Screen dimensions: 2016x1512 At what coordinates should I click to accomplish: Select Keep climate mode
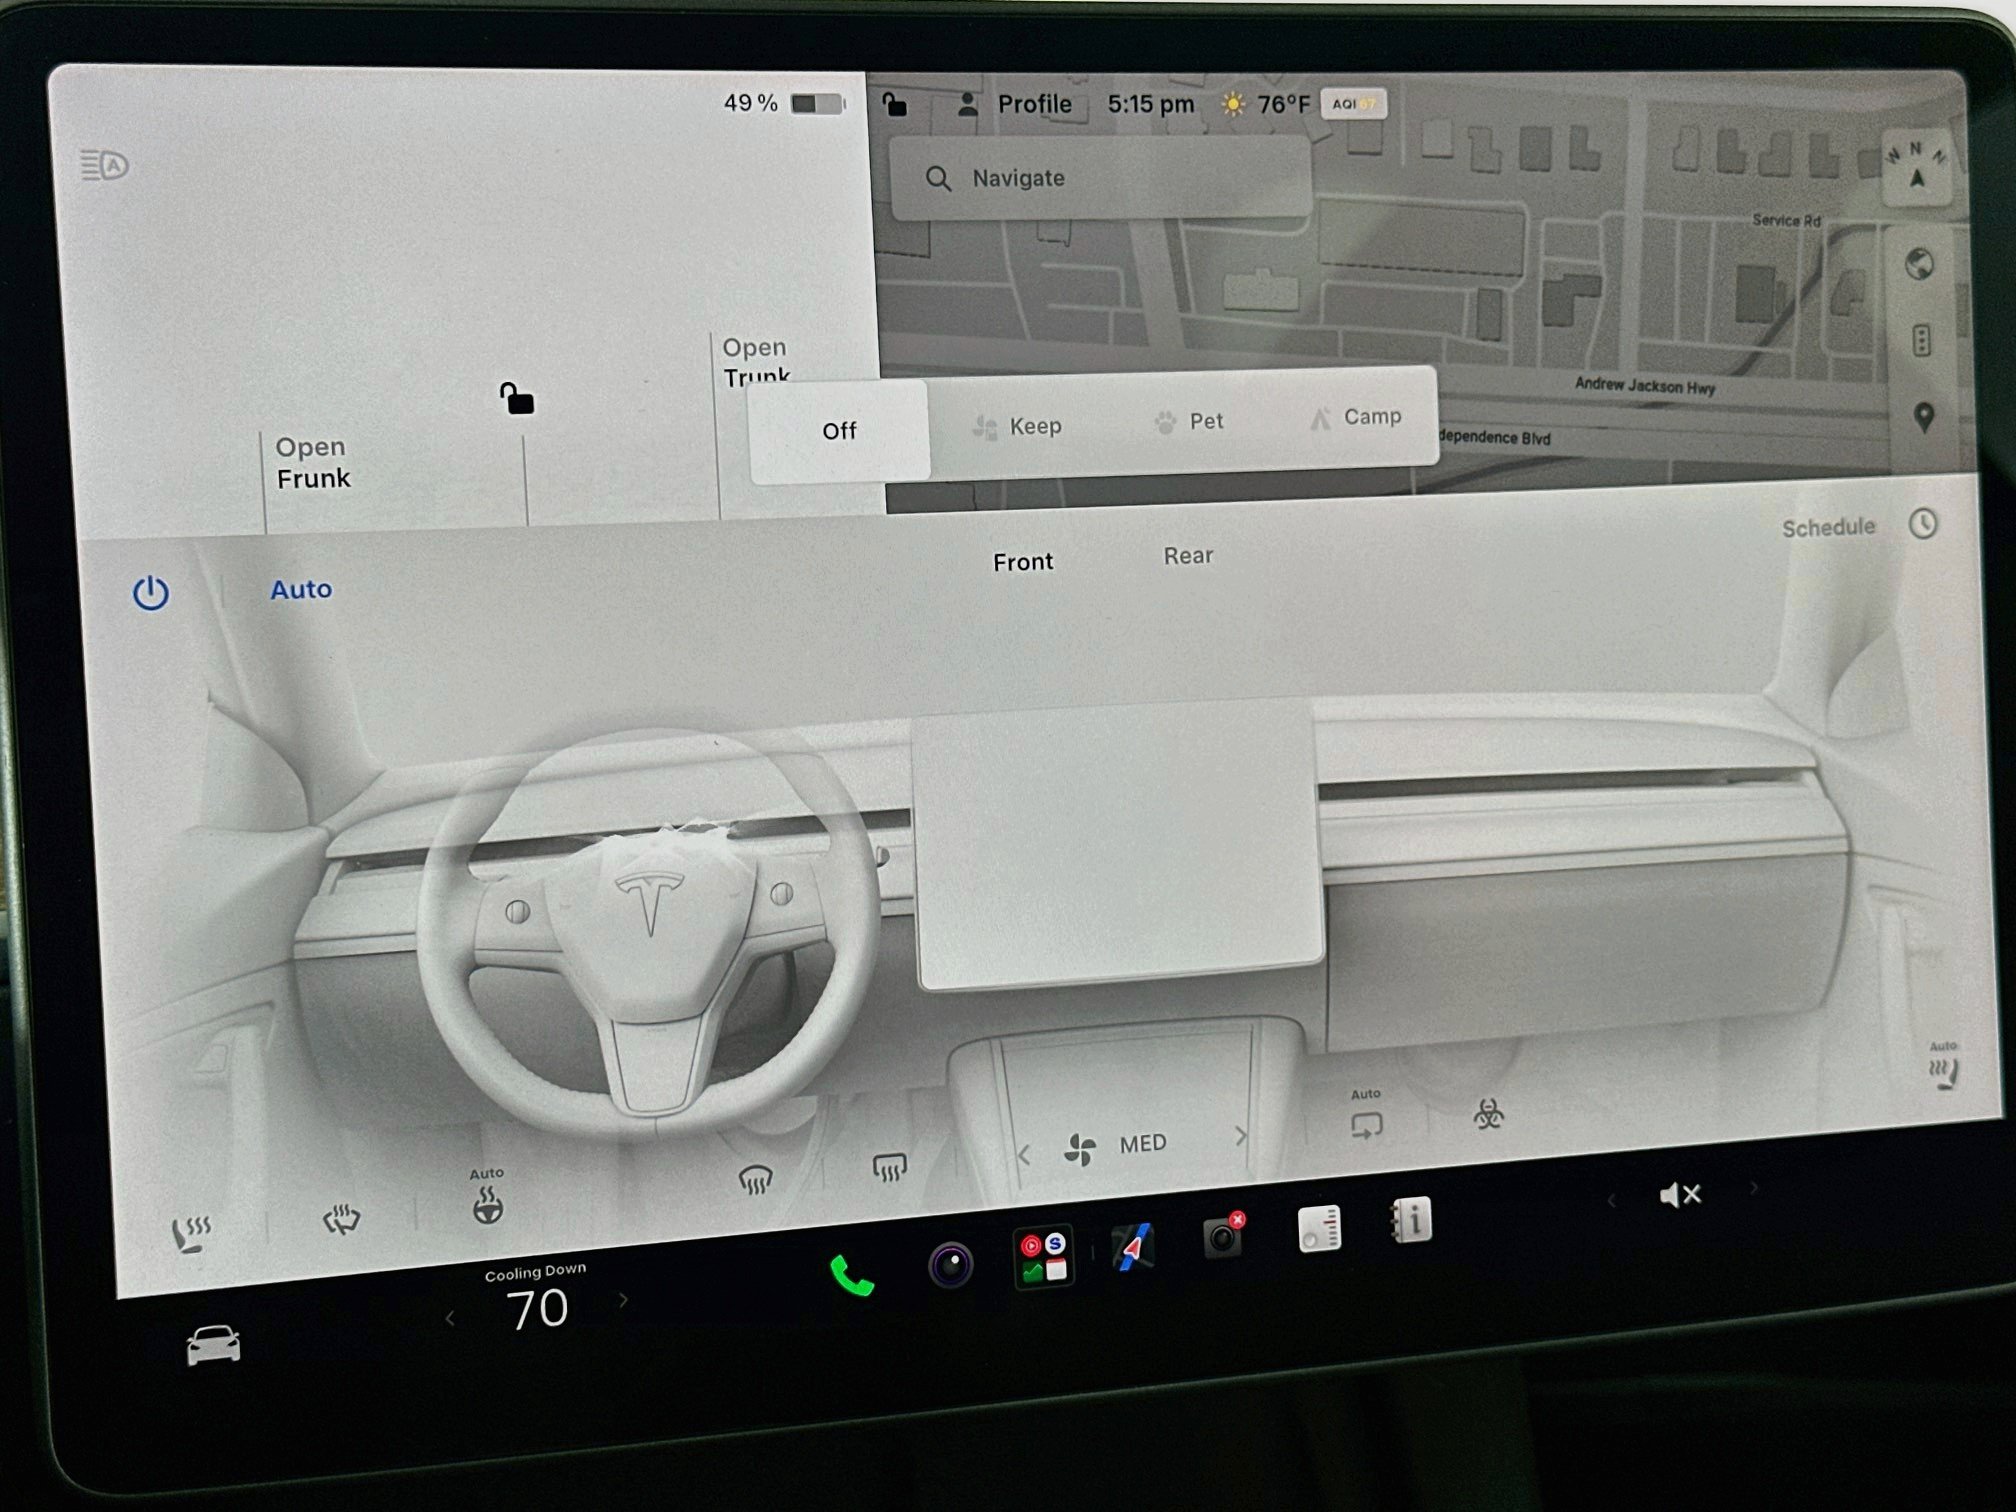1017,427
